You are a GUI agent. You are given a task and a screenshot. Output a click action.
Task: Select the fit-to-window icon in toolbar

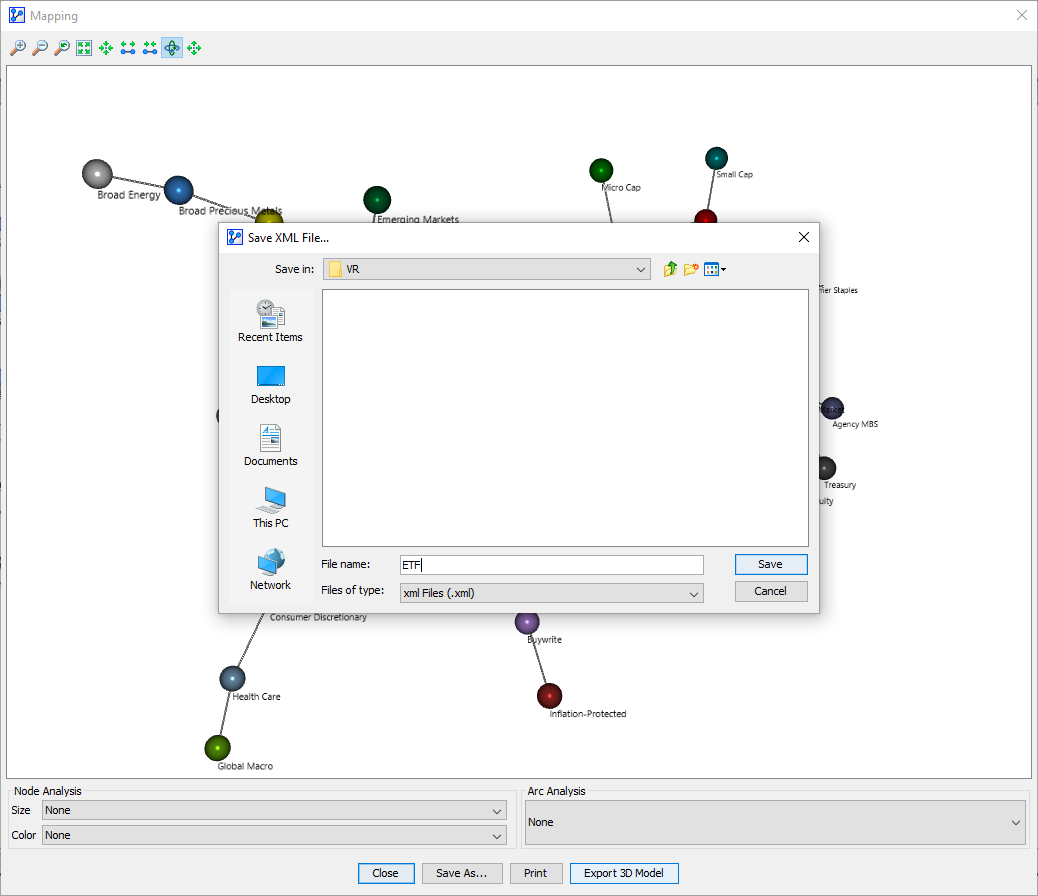click(84, 48)
